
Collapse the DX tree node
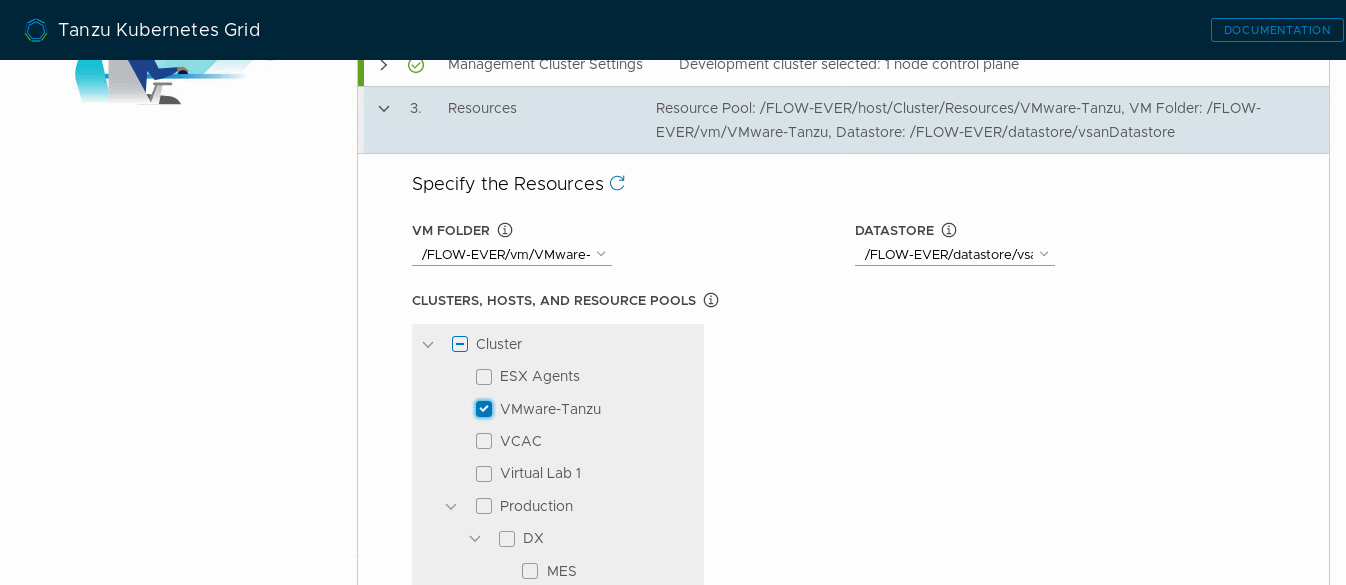[x=475, y=539]
